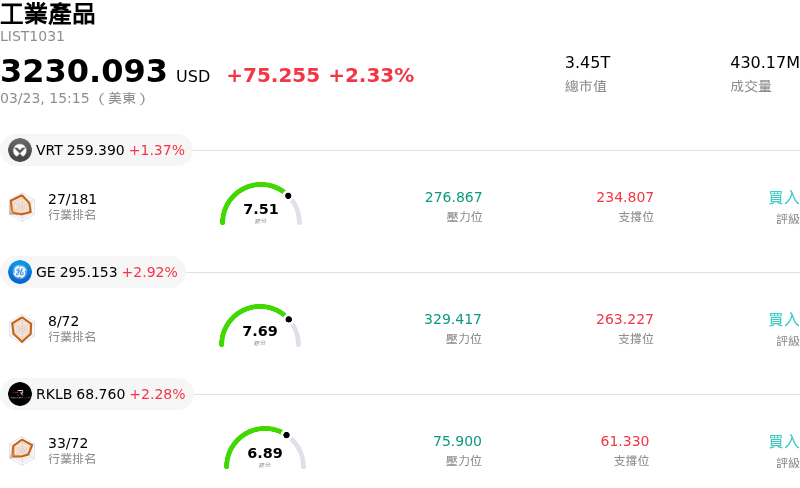Click VRT resistance level 276.867
Image resolution: width=800 pixels, height=488 pixels.
click(x=453, y=197)
